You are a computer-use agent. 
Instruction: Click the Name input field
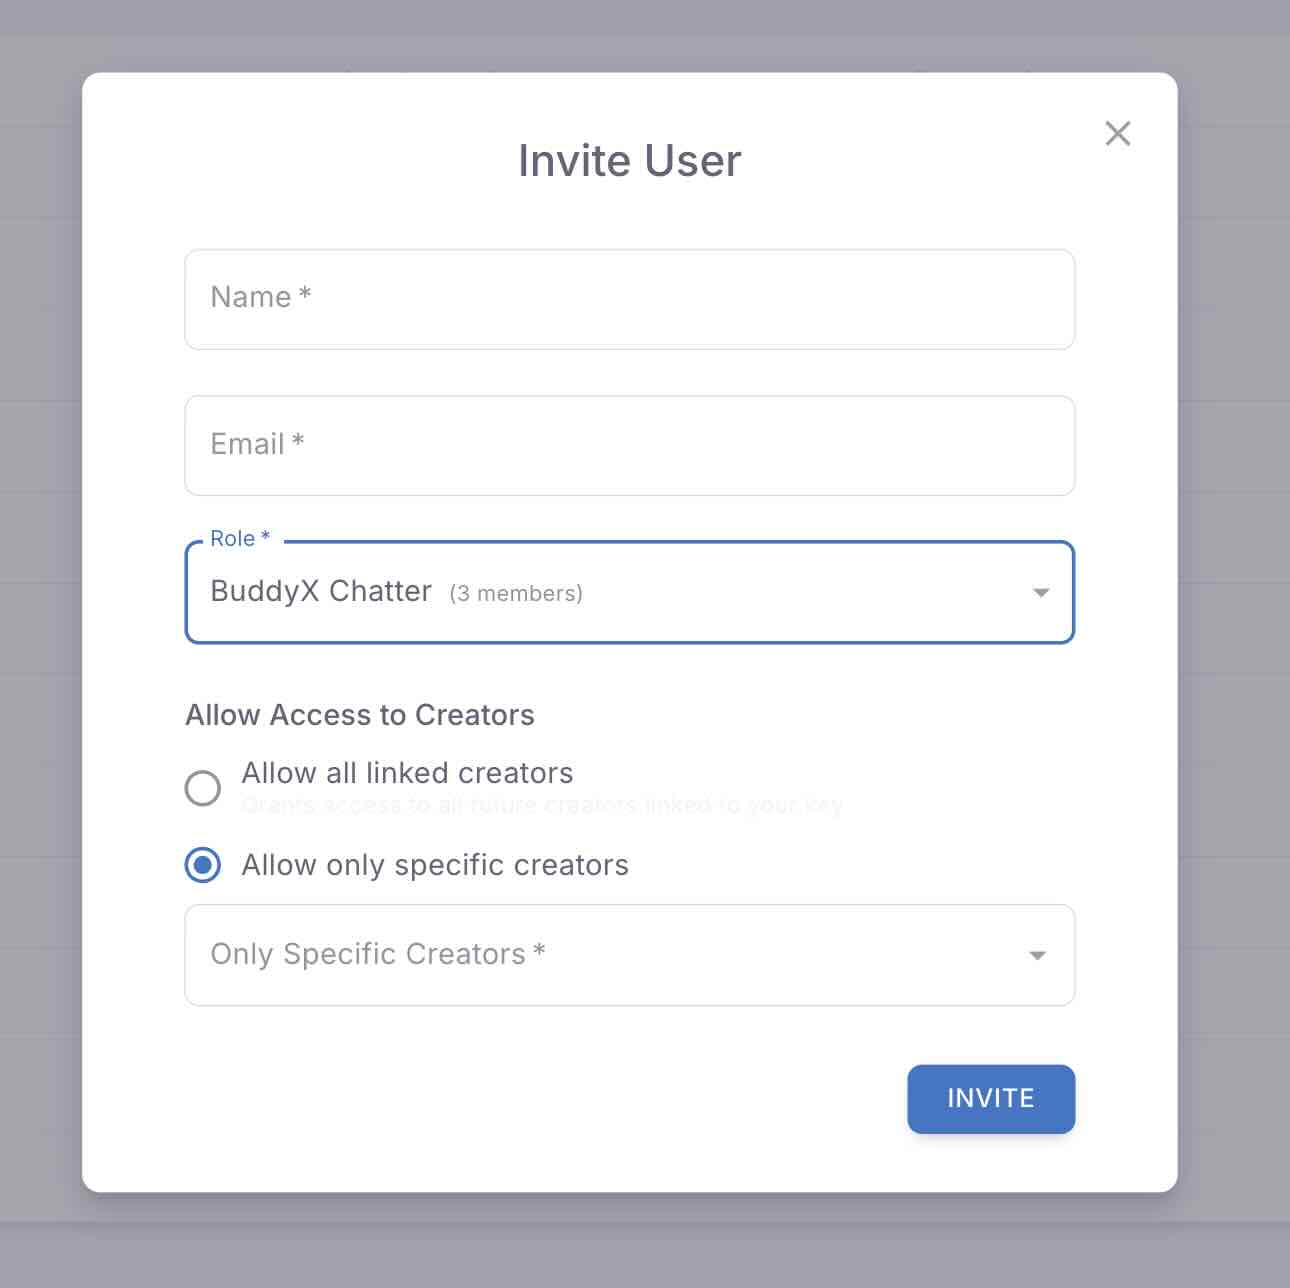[x=629, y=299]
